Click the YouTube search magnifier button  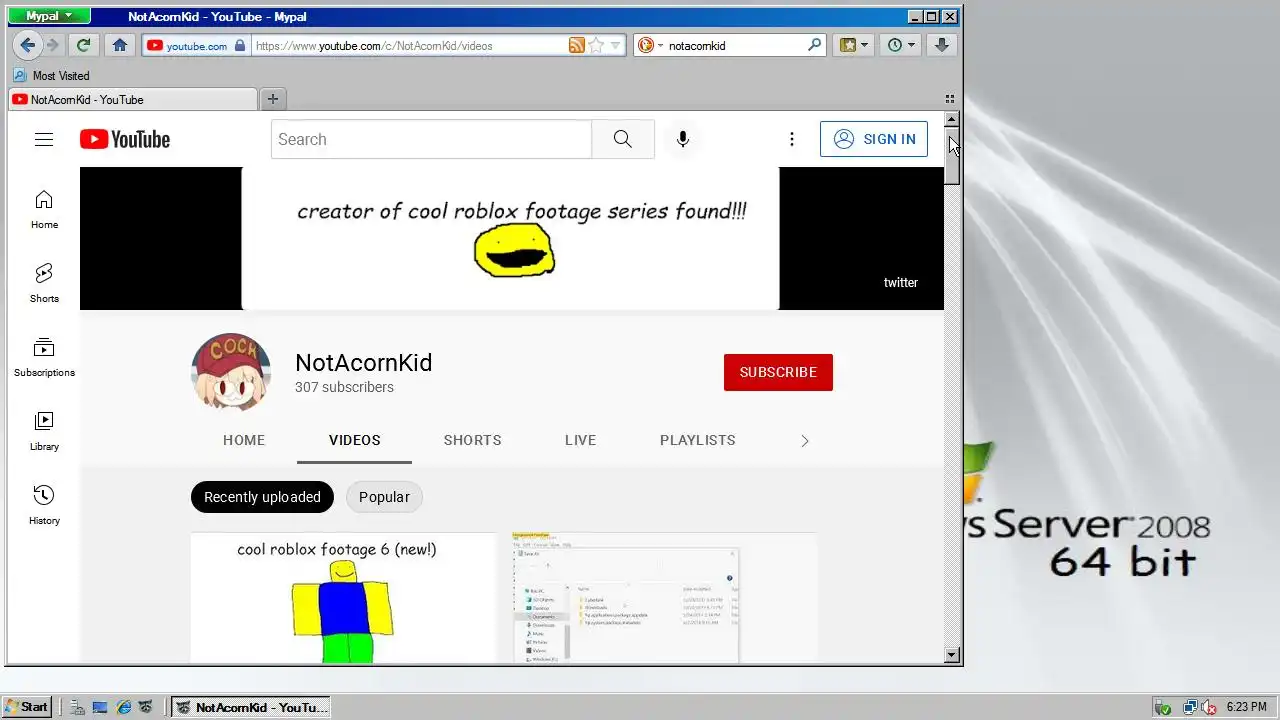click(x=623, y=139)
